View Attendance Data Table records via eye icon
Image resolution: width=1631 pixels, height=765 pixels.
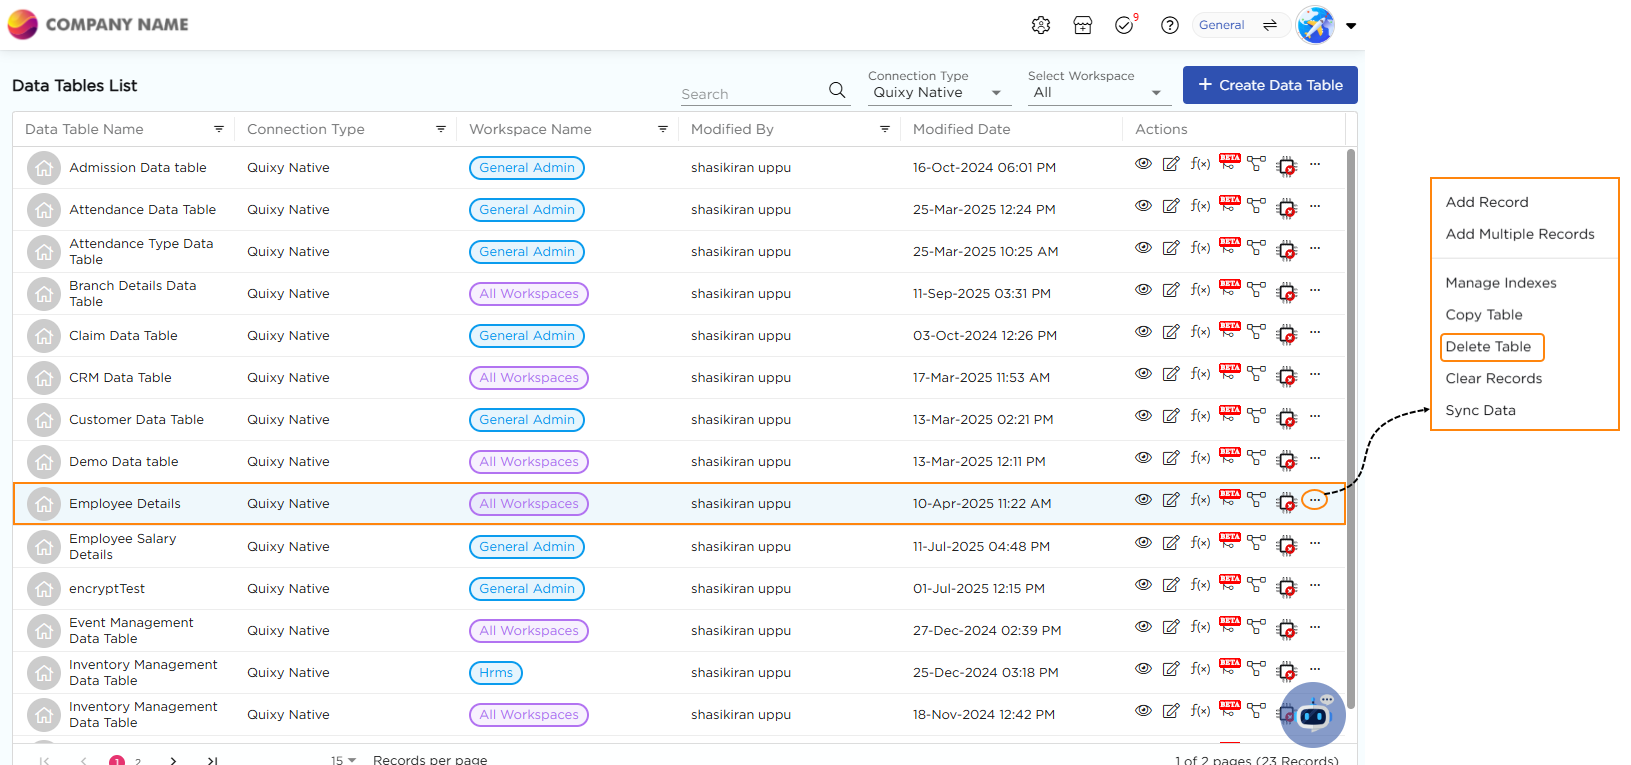coord(1143,206)
